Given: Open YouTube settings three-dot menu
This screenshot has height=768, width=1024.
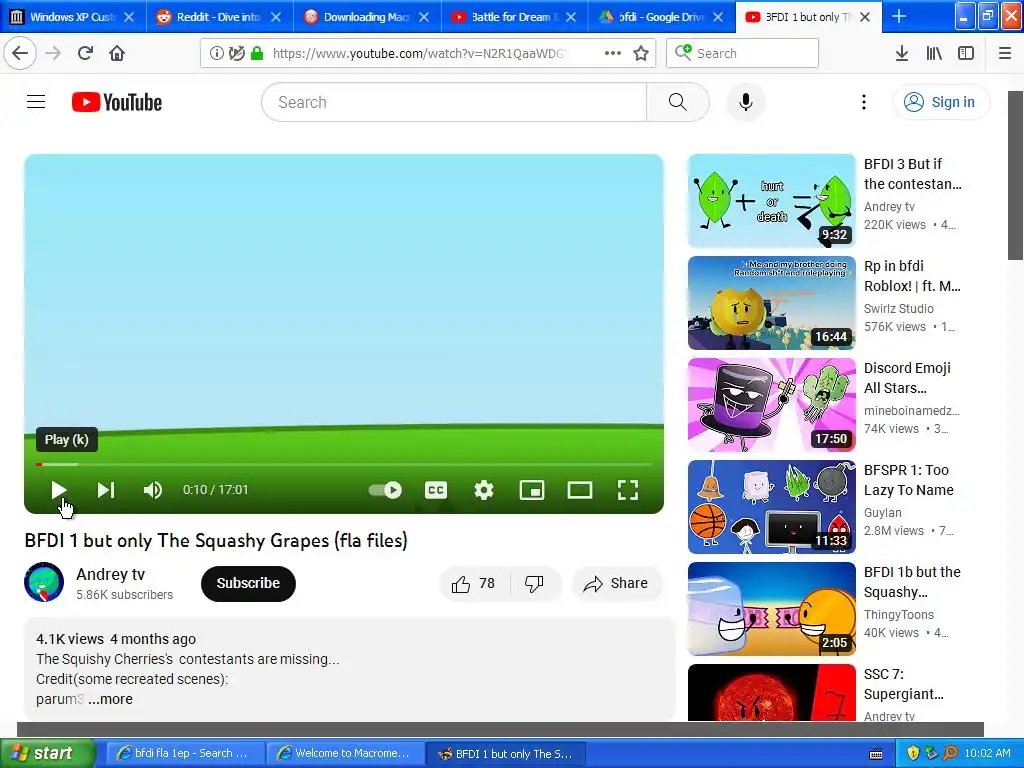Looking at the screenshot, I should [x=863, y=102].
